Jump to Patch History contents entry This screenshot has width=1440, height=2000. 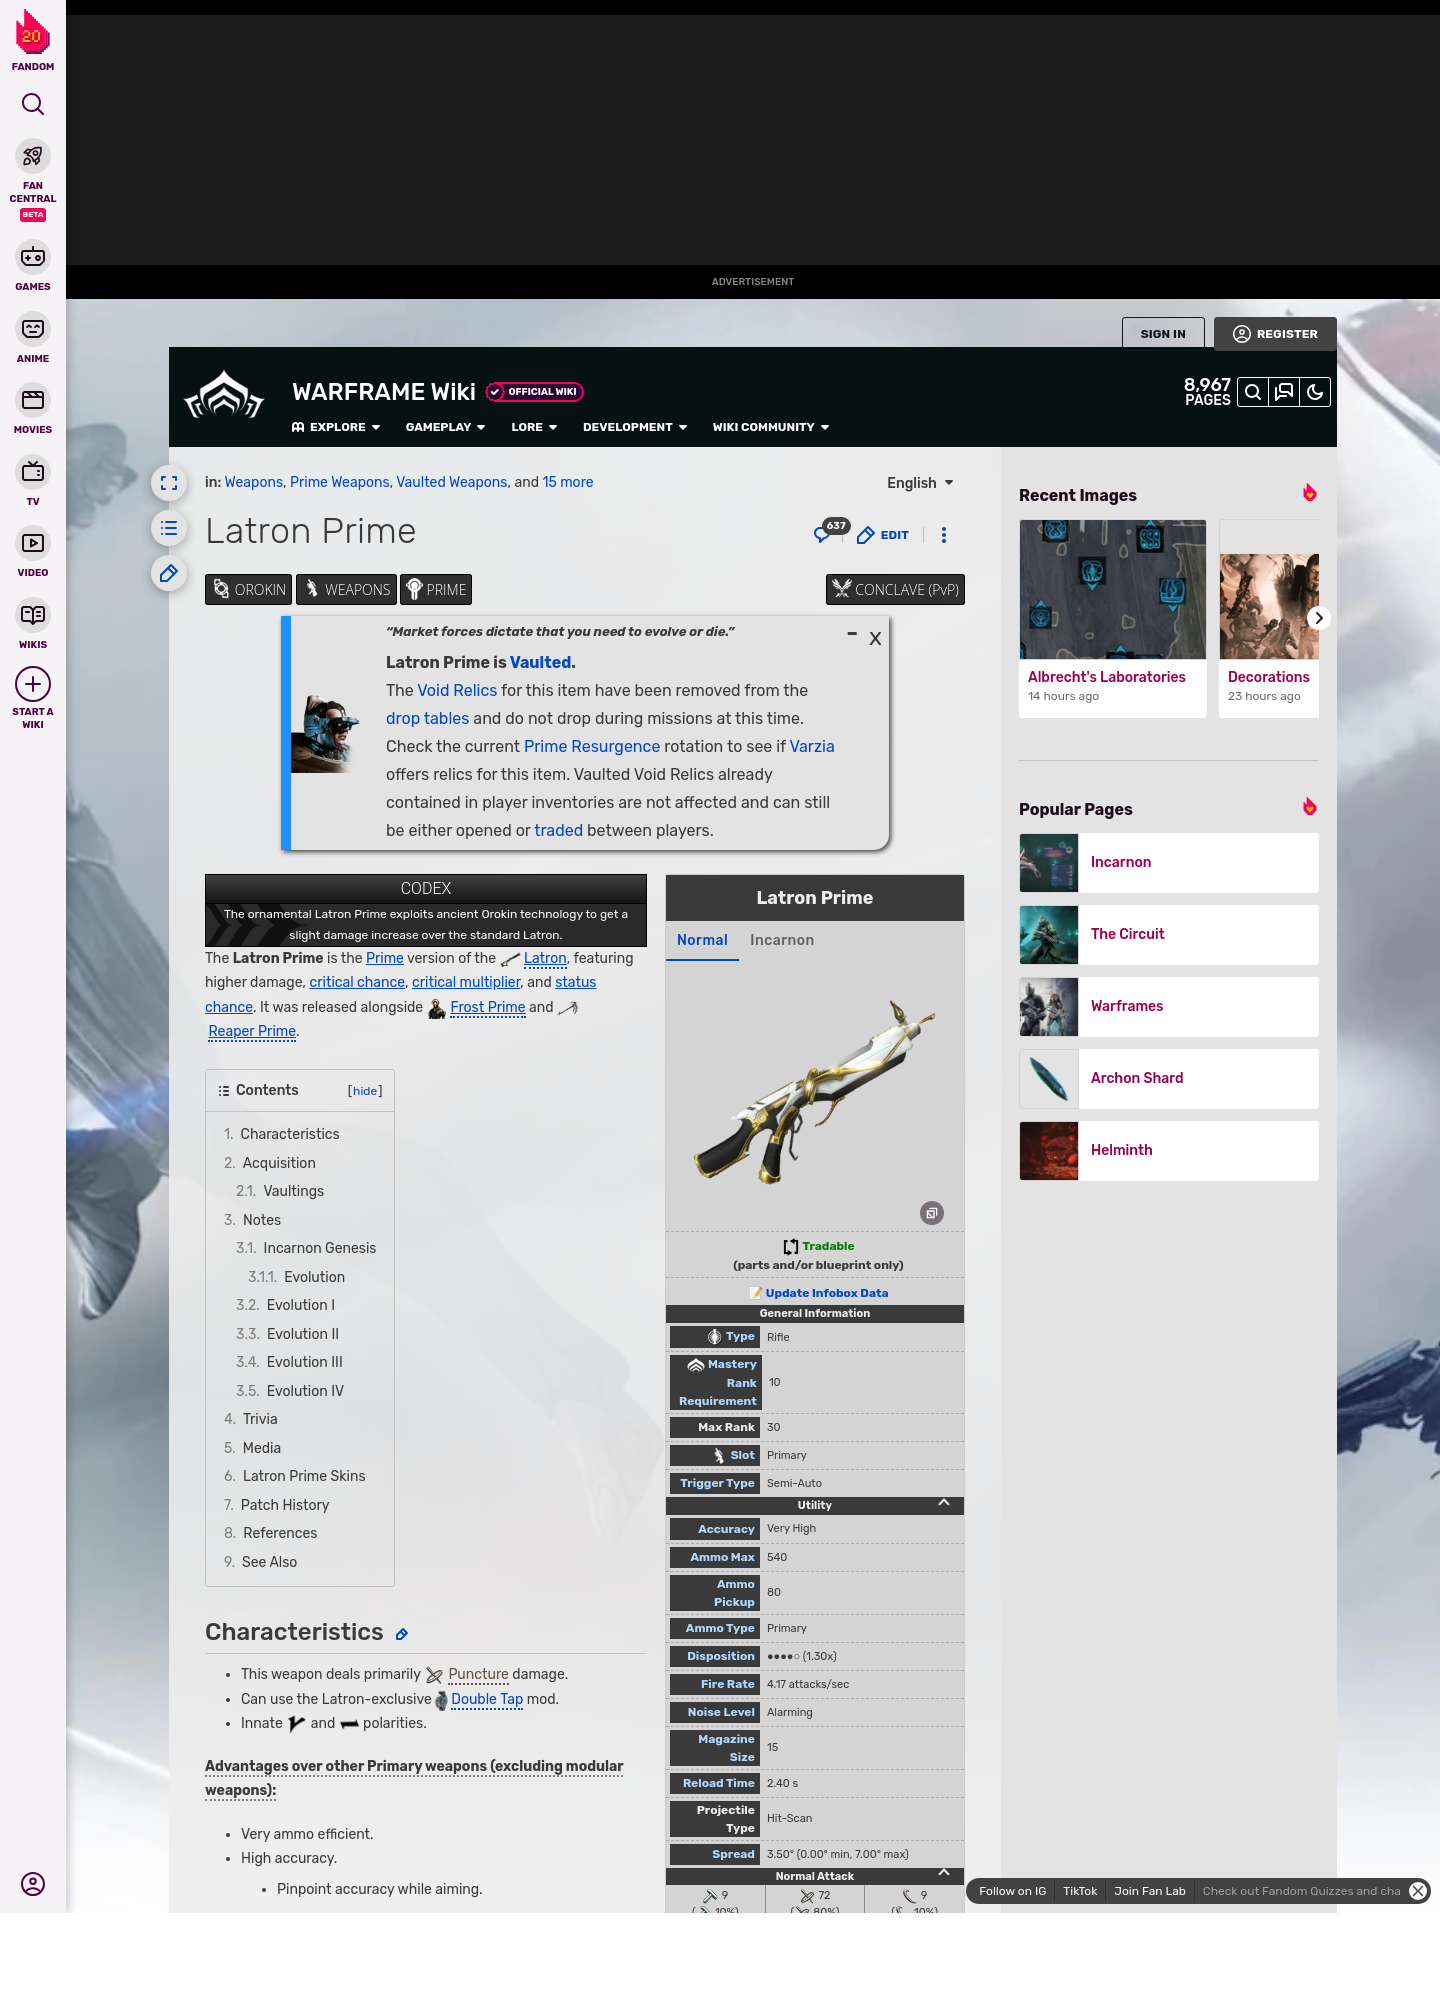point(285,1505)
